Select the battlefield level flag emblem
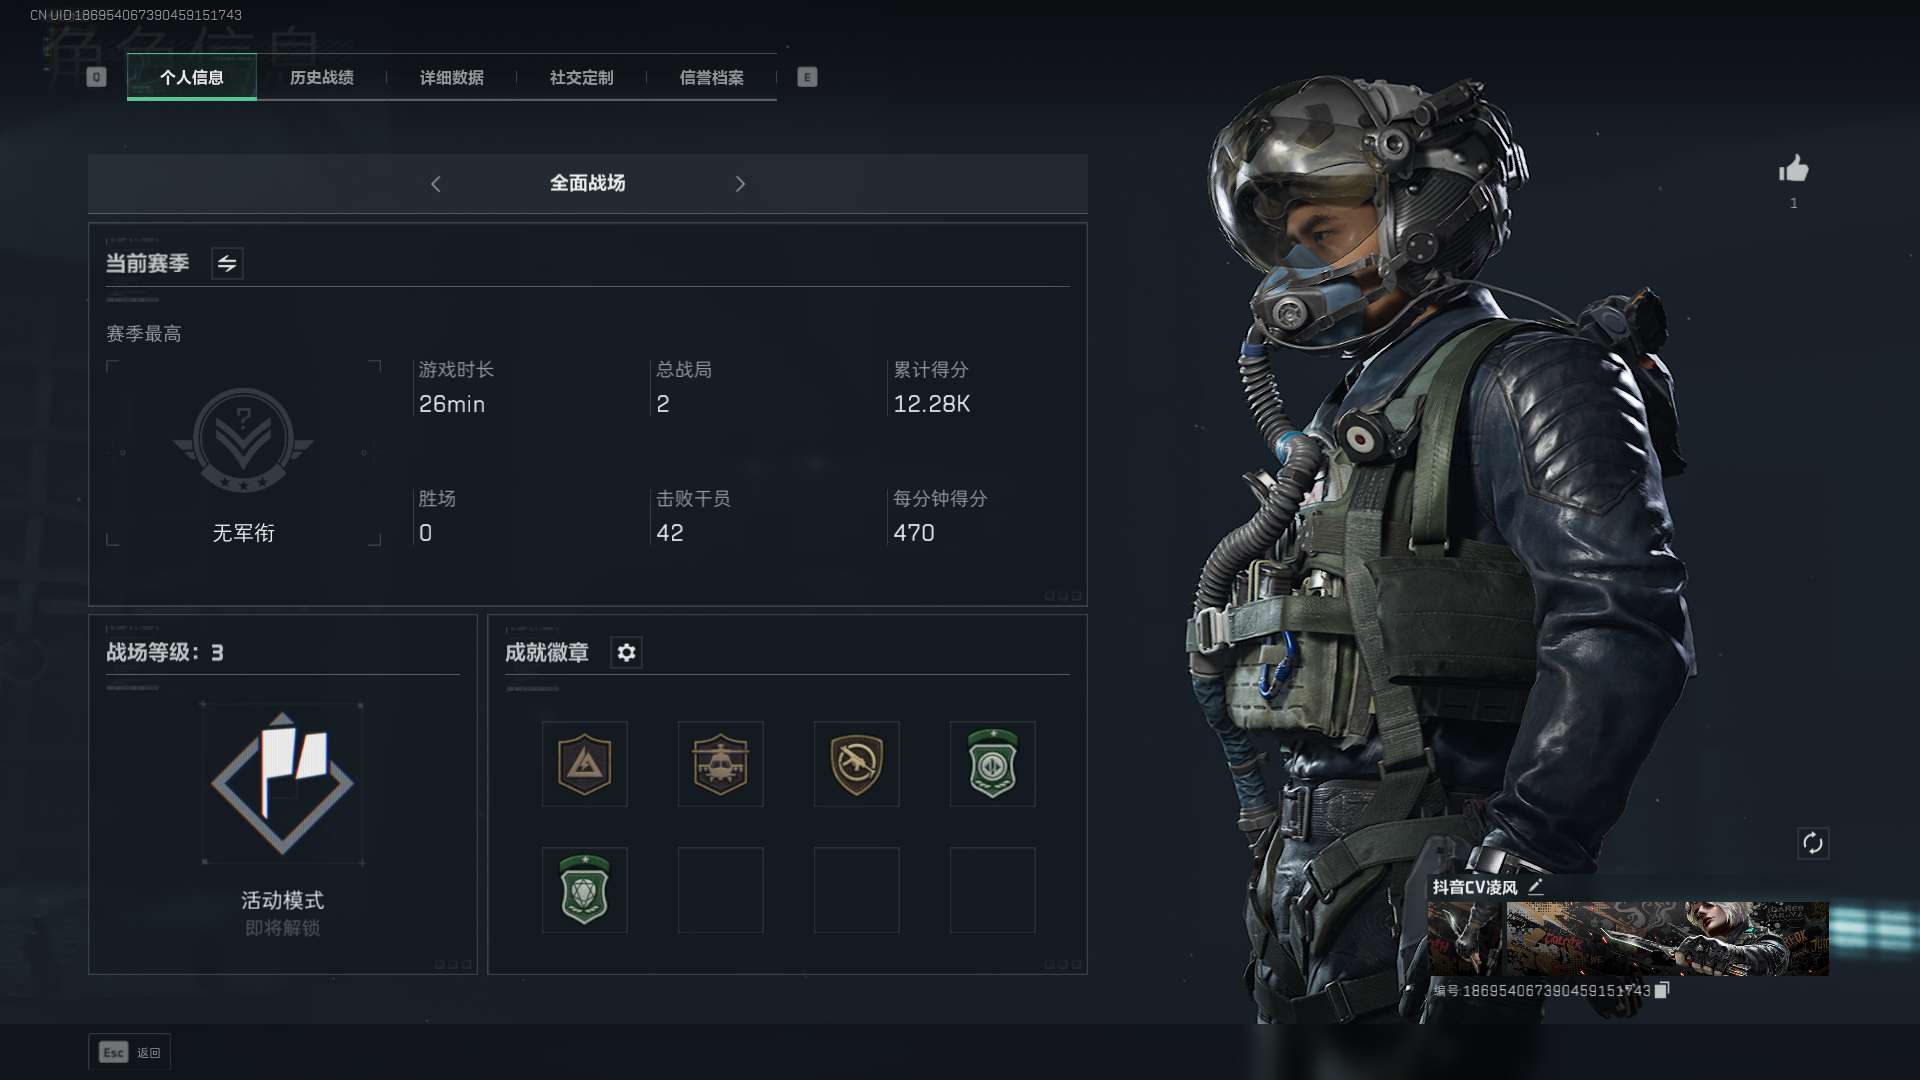This screenshot has width=1920, height=1080. 282,783
